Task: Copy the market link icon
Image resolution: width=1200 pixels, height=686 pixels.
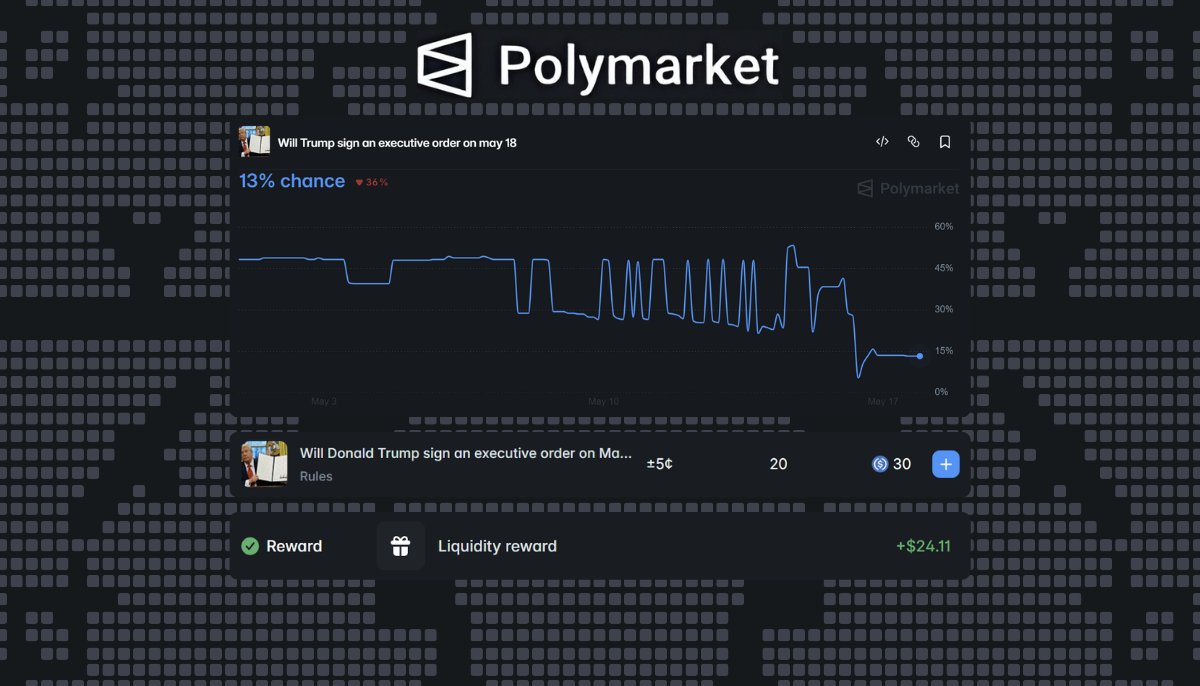Action: 913,142
